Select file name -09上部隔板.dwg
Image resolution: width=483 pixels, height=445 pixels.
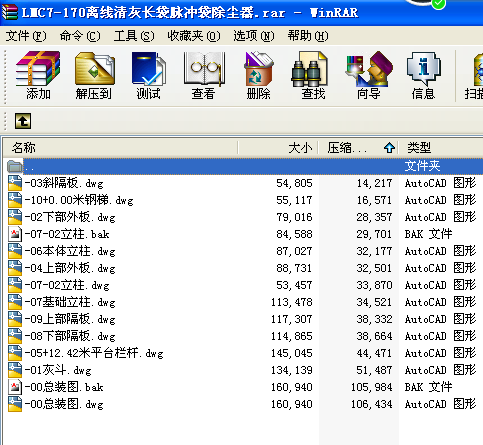tap(70, 319)
